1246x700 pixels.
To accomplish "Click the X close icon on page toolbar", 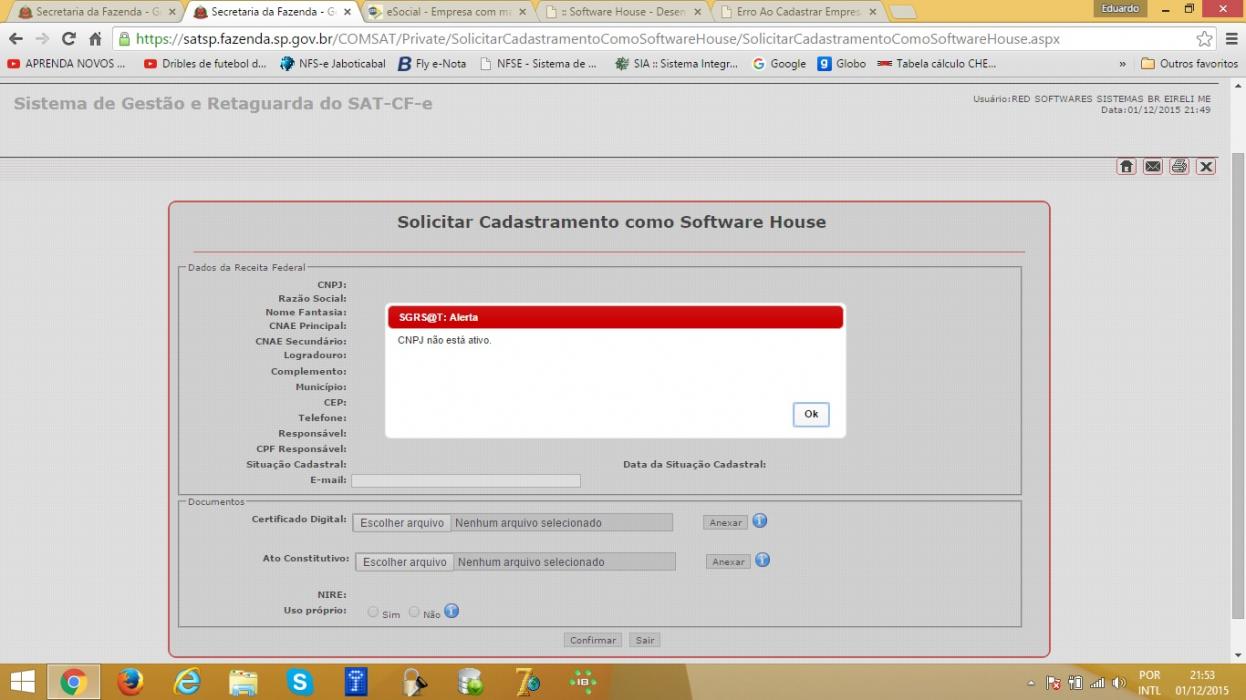I will tap(1206, 166).
